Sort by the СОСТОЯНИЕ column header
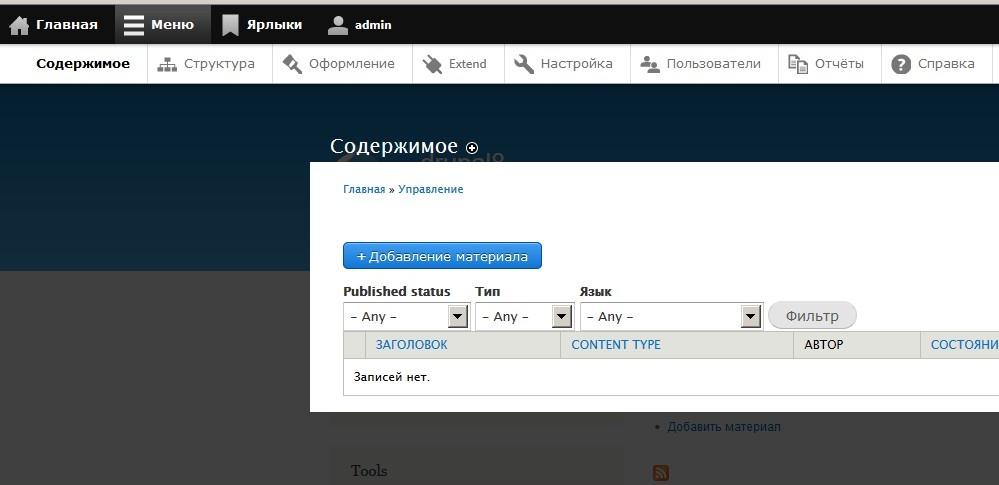Screen dimensions: 999x485 pyautogui.click(x=965, y=345)
